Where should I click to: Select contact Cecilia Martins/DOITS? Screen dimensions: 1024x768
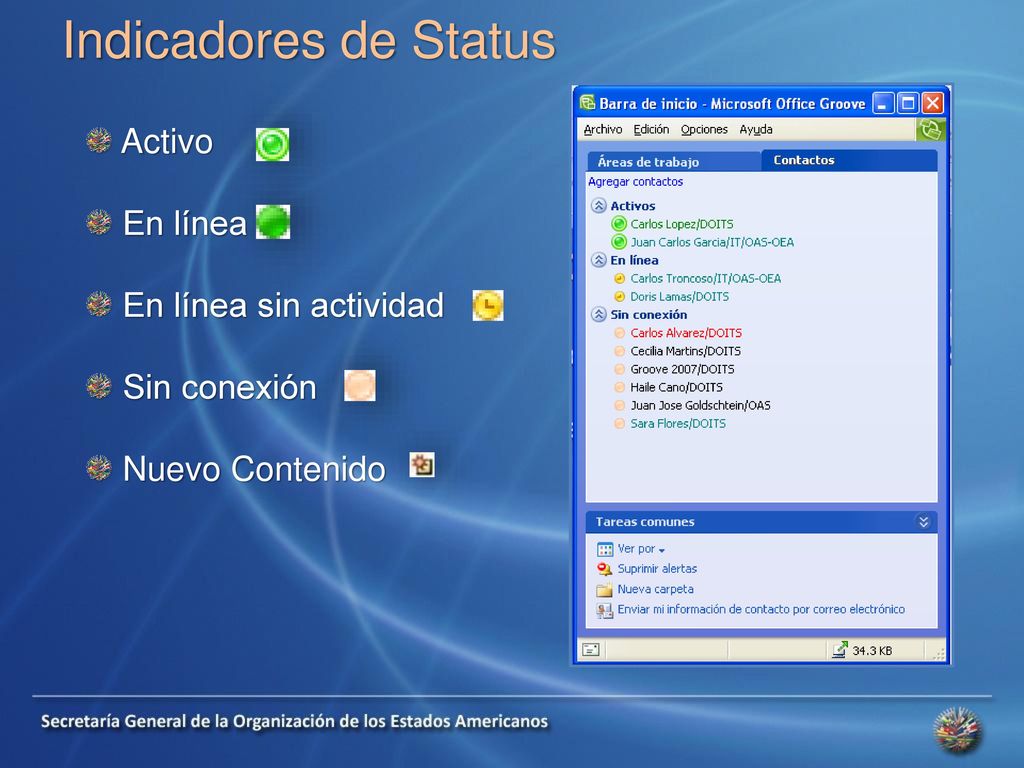[x=685, y=351]
